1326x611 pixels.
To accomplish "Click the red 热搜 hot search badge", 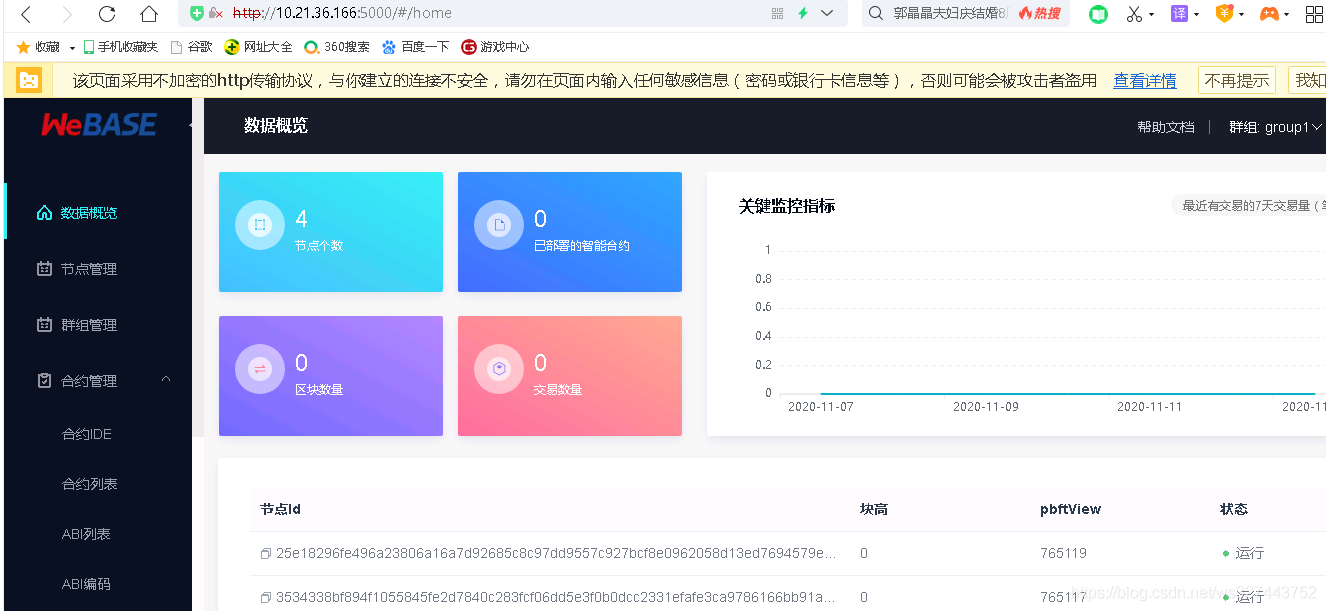I will [x=1040, y=13].
